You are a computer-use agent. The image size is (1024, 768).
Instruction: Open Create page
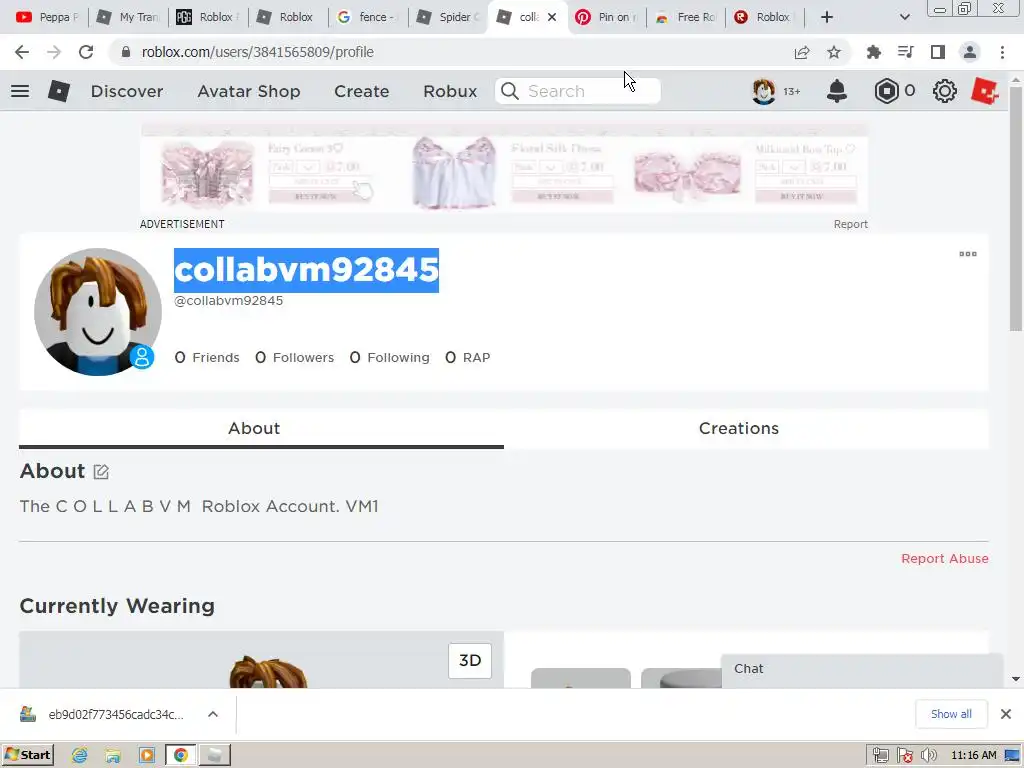point(362,91)
